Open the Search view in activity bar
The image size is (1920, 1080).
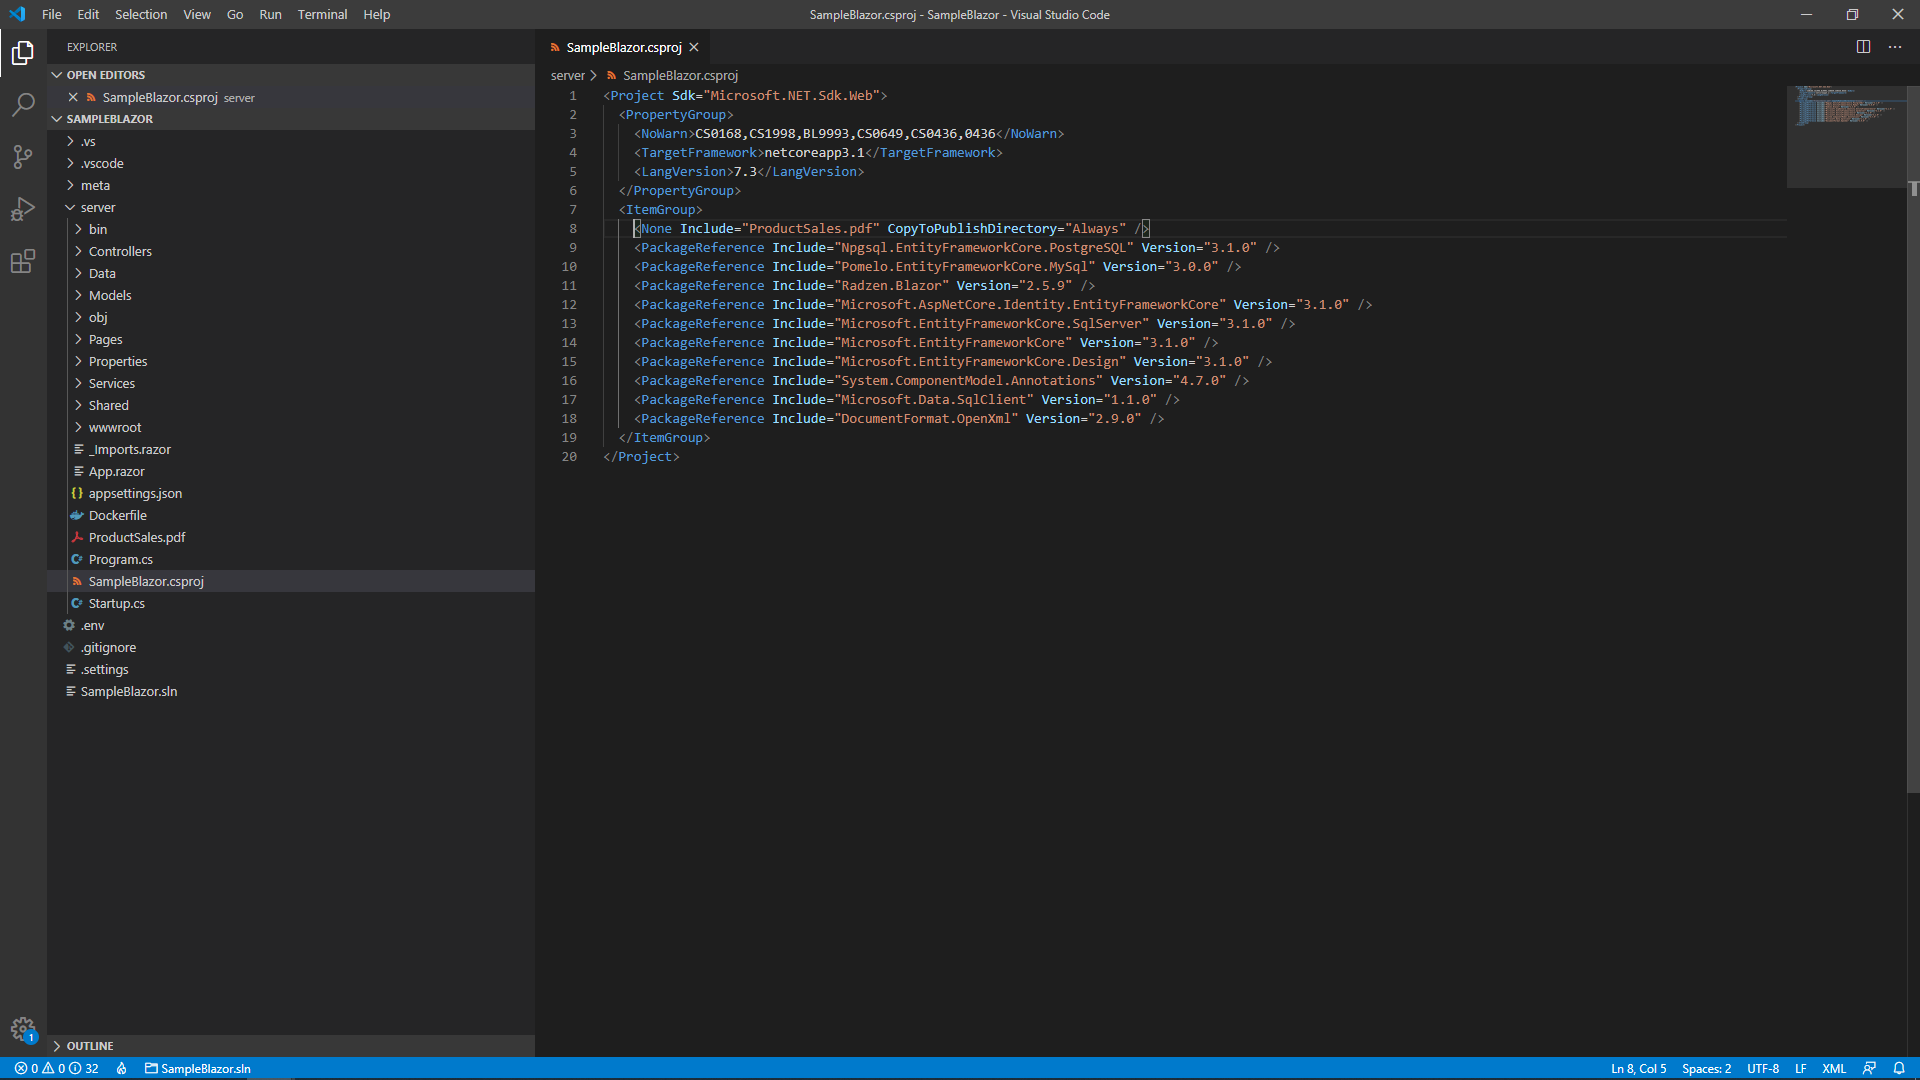point(23,104)
